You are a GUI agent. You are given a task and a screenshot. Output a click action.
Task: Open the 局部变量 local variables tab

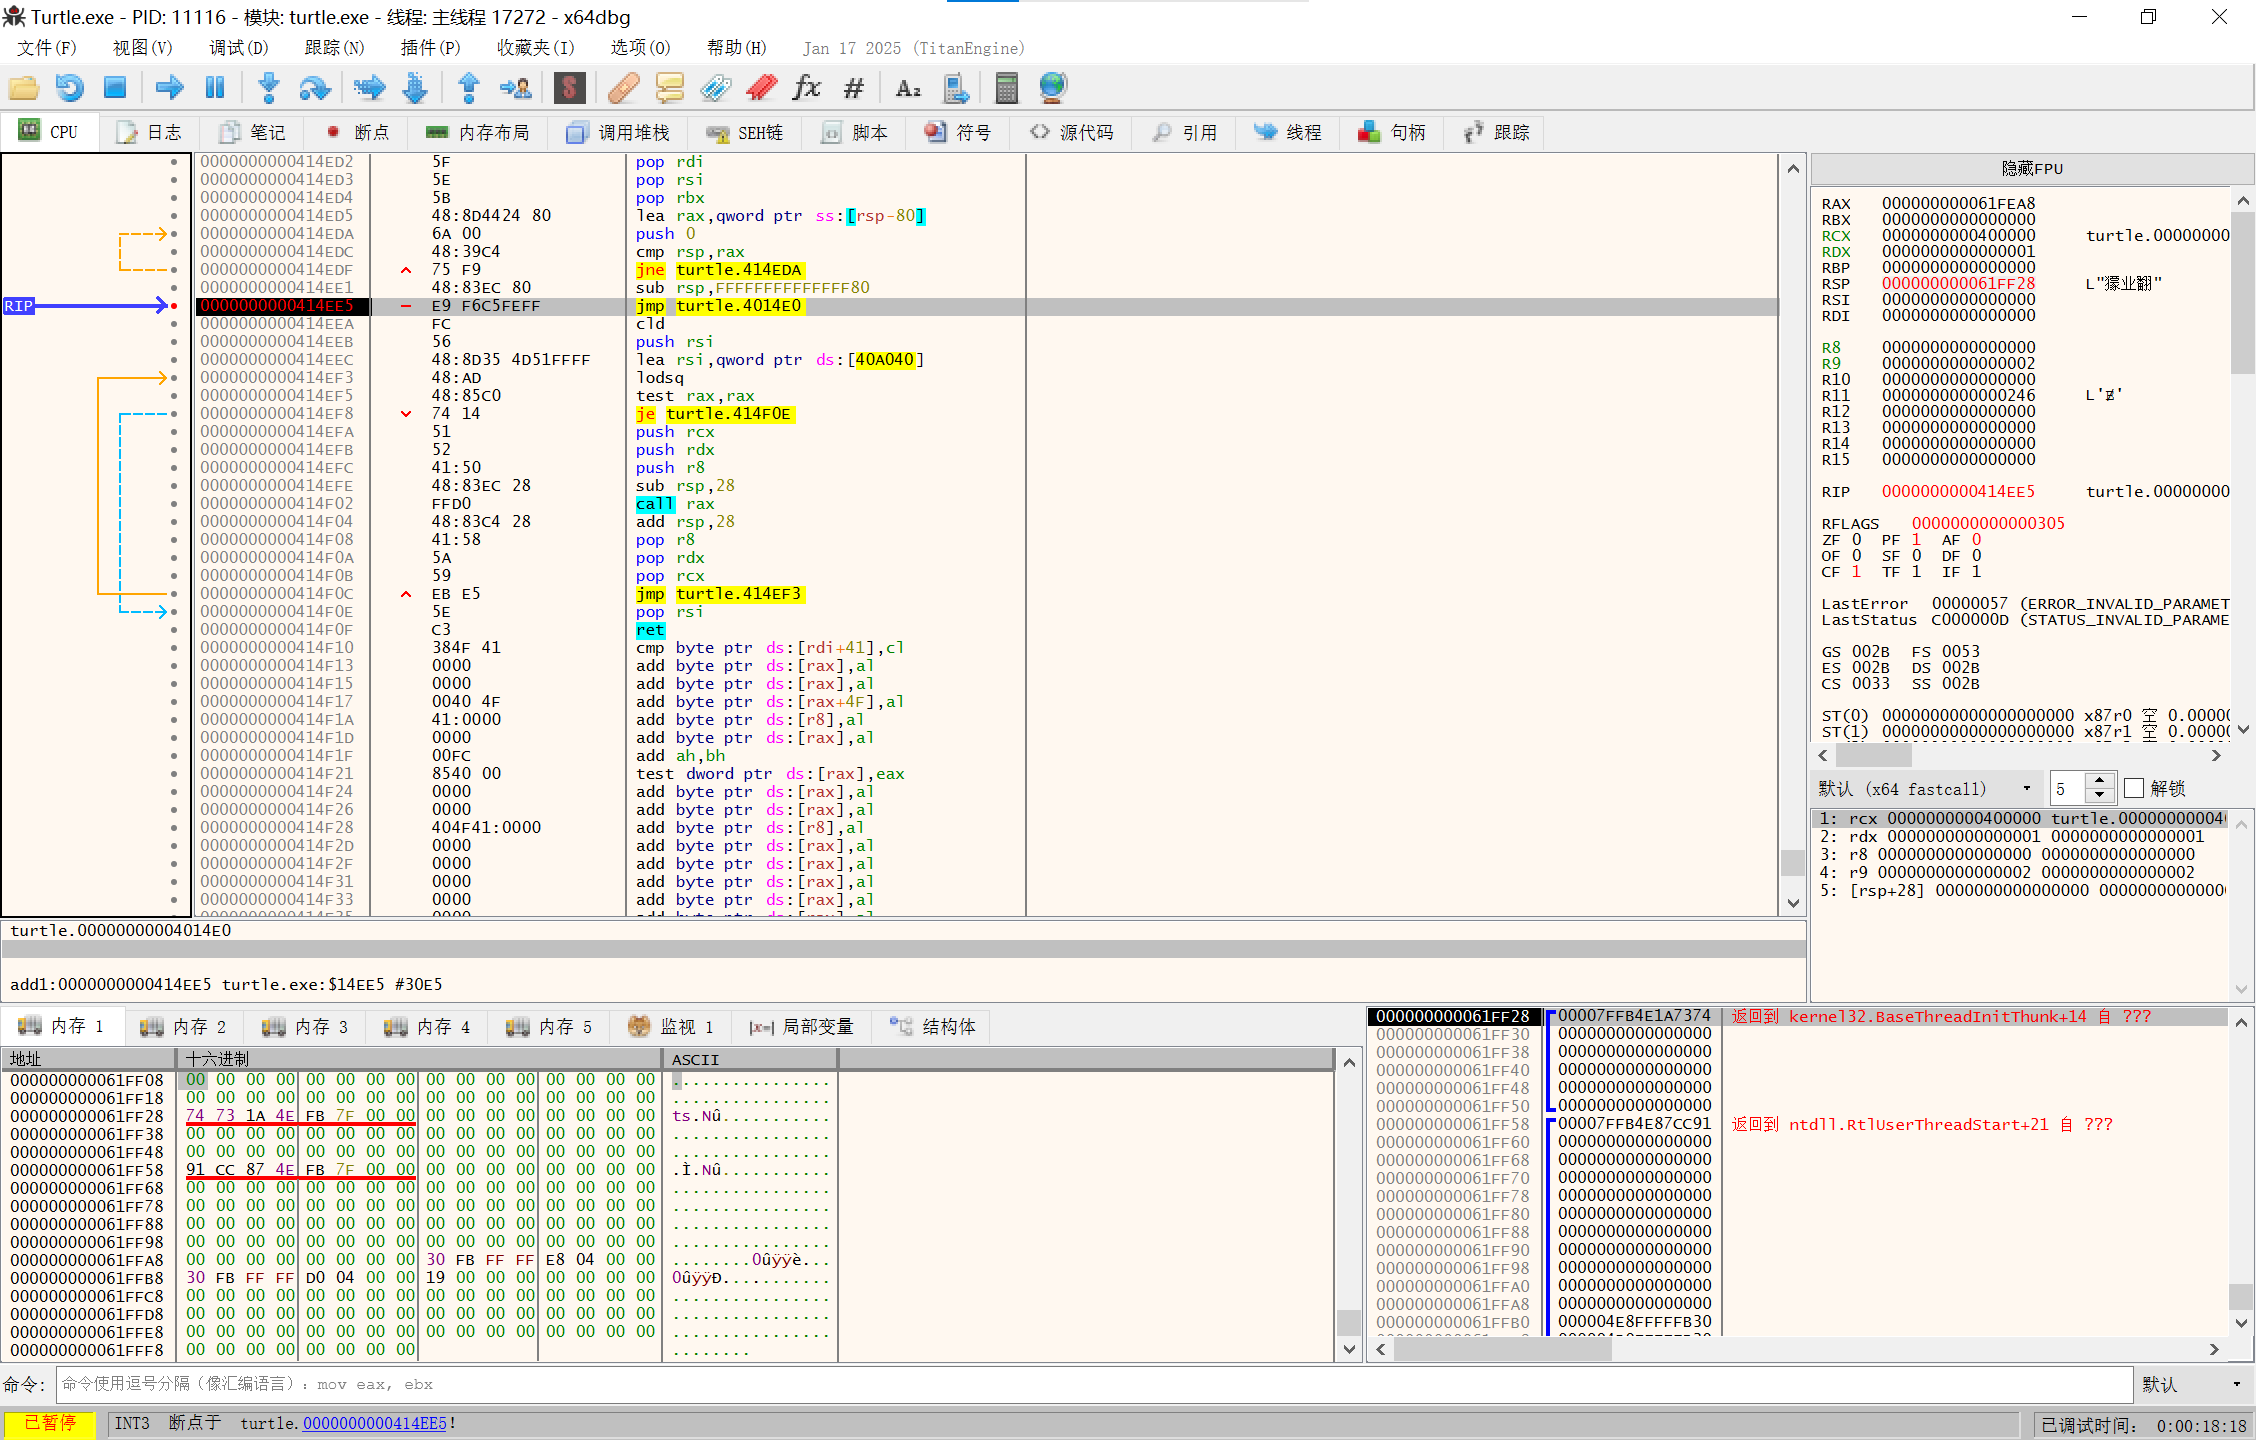coord(802,1026)
